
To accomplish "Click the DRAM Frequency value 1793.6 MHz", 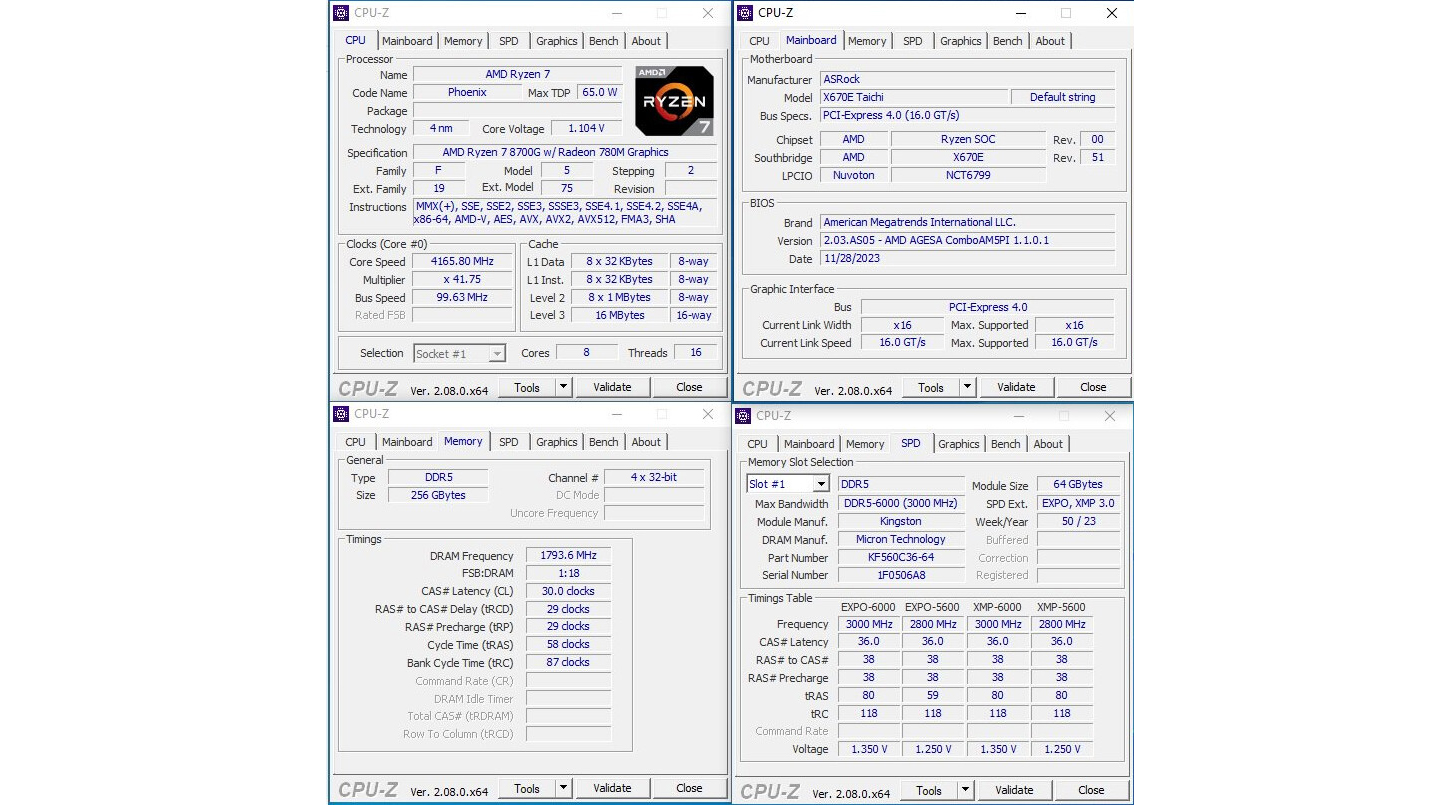I will (568, 556).
